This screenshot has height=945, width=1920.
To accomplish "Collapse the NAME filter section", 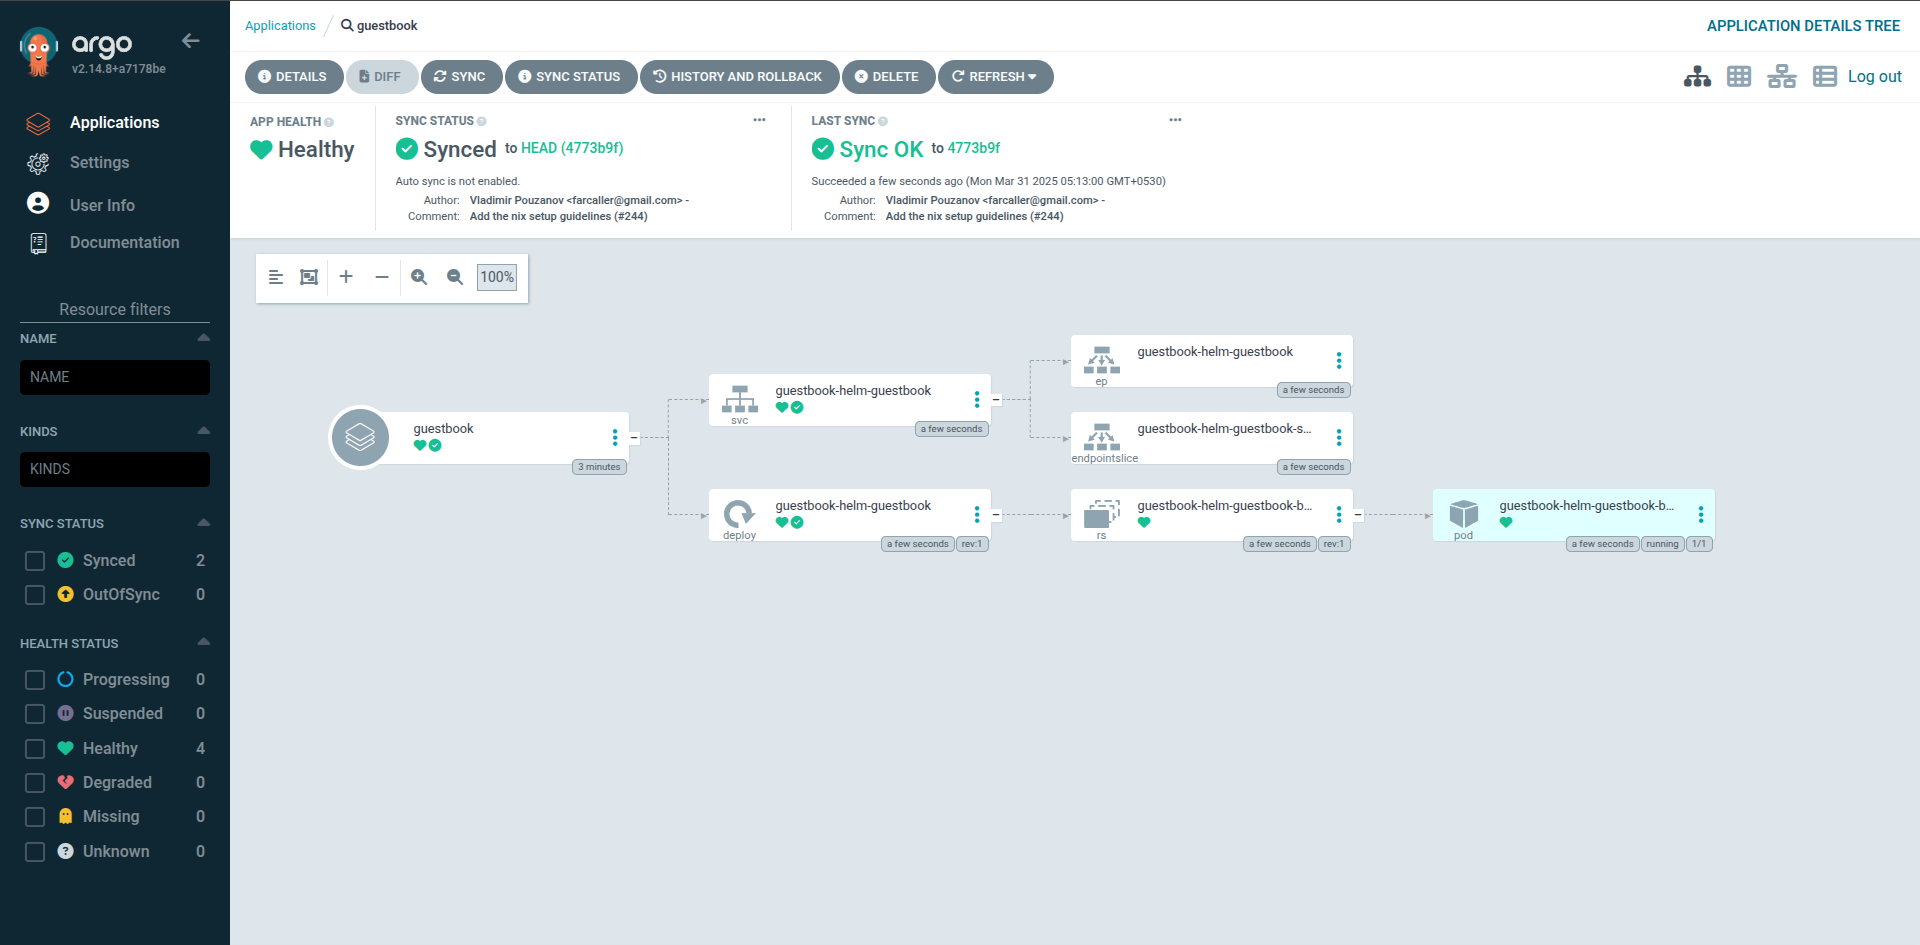I will (x=204, y=338).
